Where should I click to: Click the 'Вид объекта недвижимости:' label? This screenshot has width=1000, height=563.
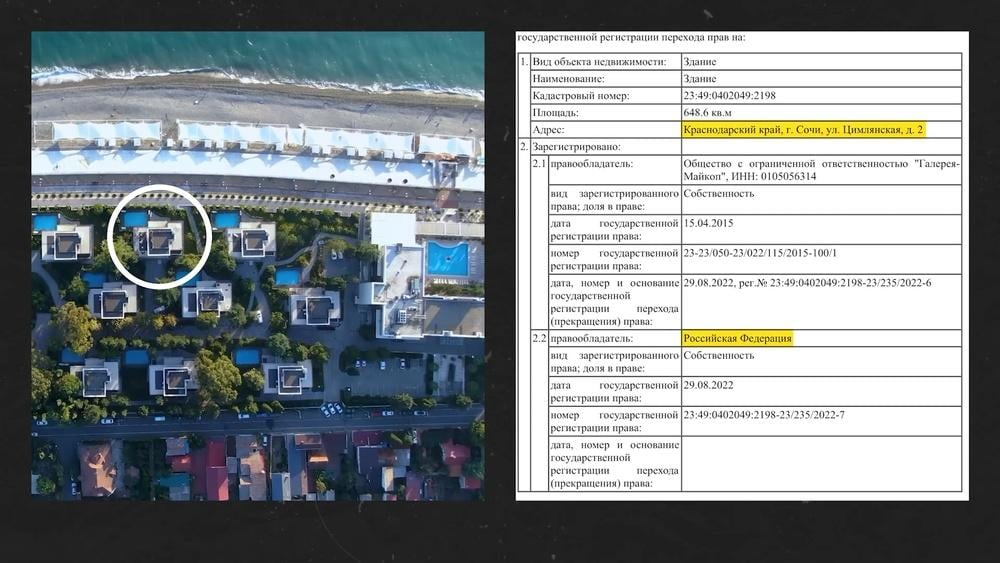point(597,61)
